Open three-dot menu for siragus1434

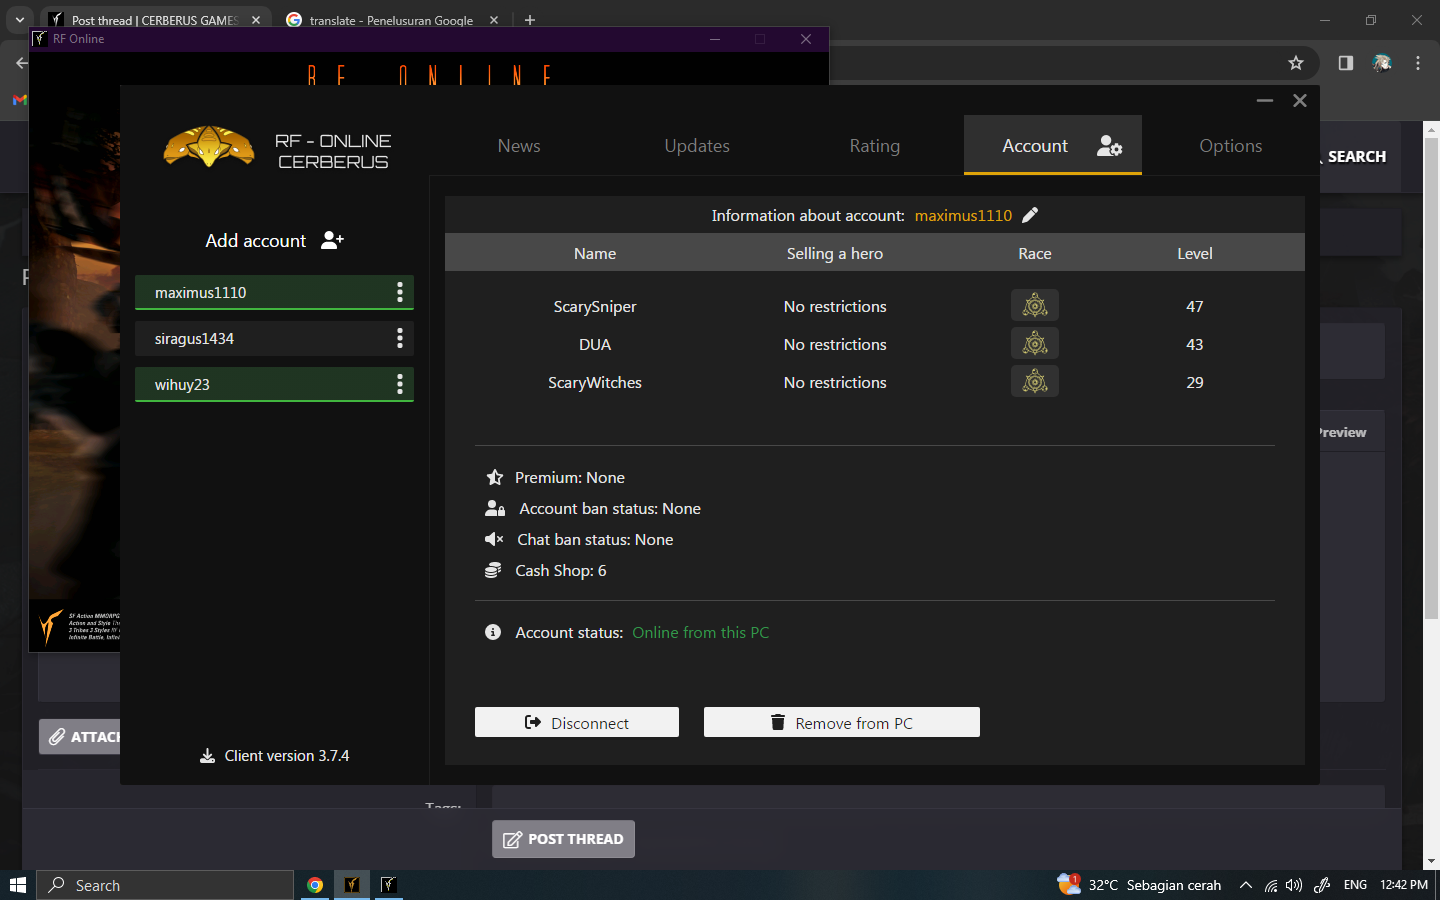400,338
